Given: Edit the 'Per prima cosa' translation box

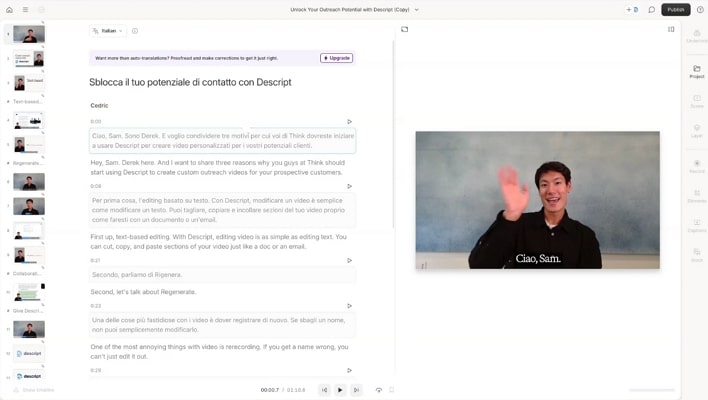Looking at the screenshot, I should click(x=223, y=210).
